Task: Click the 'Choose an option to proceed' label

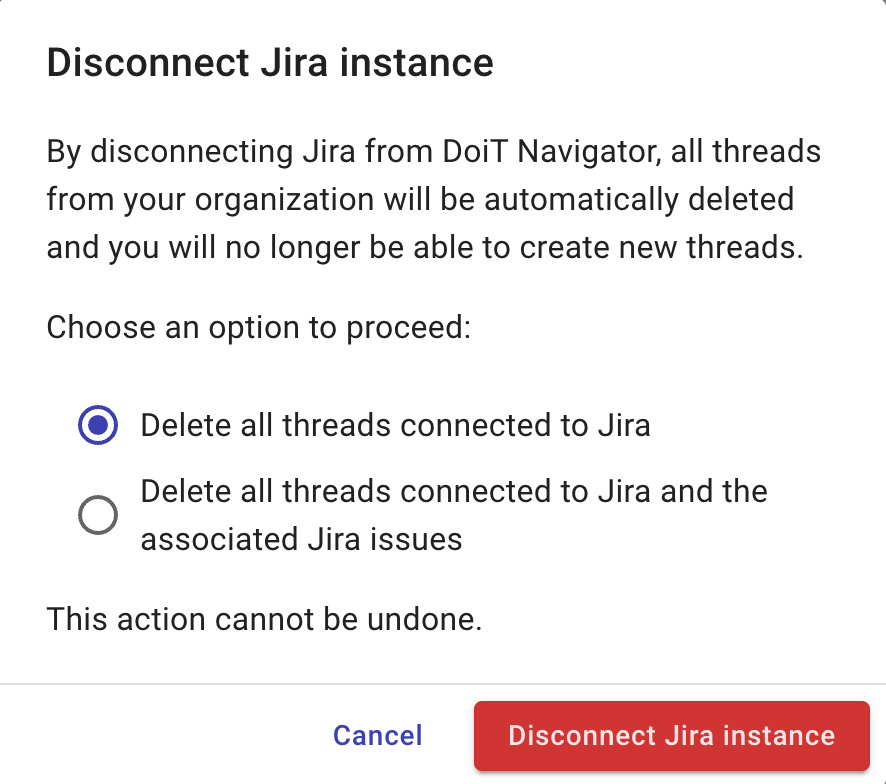Action: pos(259,327)
